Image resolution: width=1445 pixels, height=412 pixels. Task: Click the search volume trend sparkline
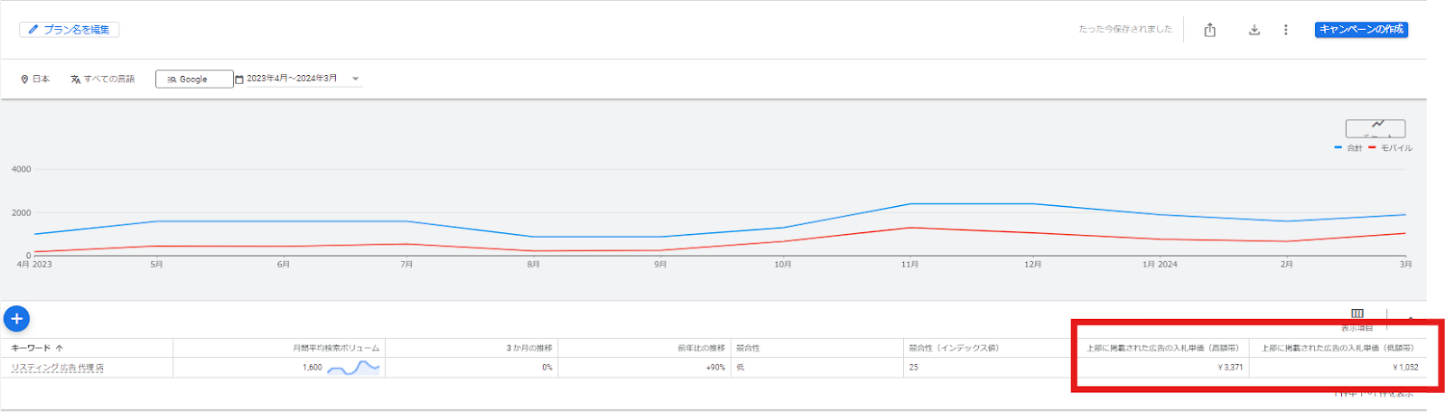pyautogui.click(x=354, y=368)
